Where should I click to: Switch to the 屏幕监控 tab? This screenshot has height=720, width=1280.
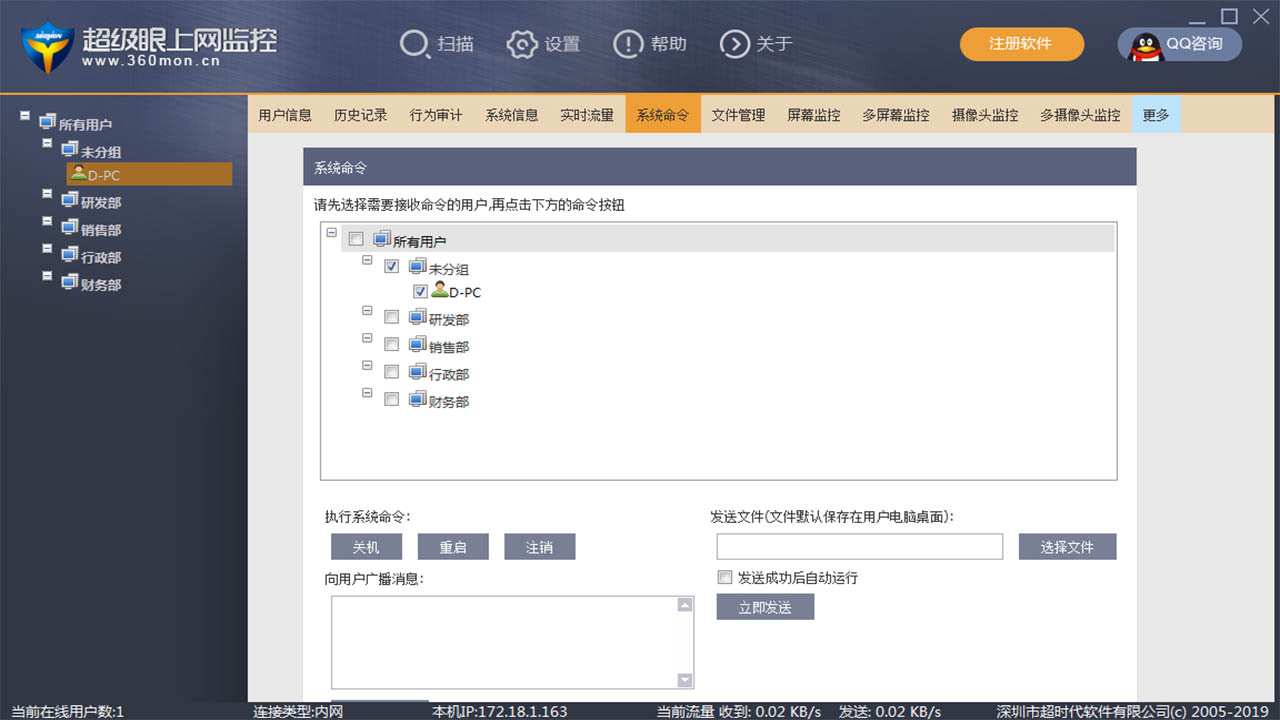[x=813, y=114]
